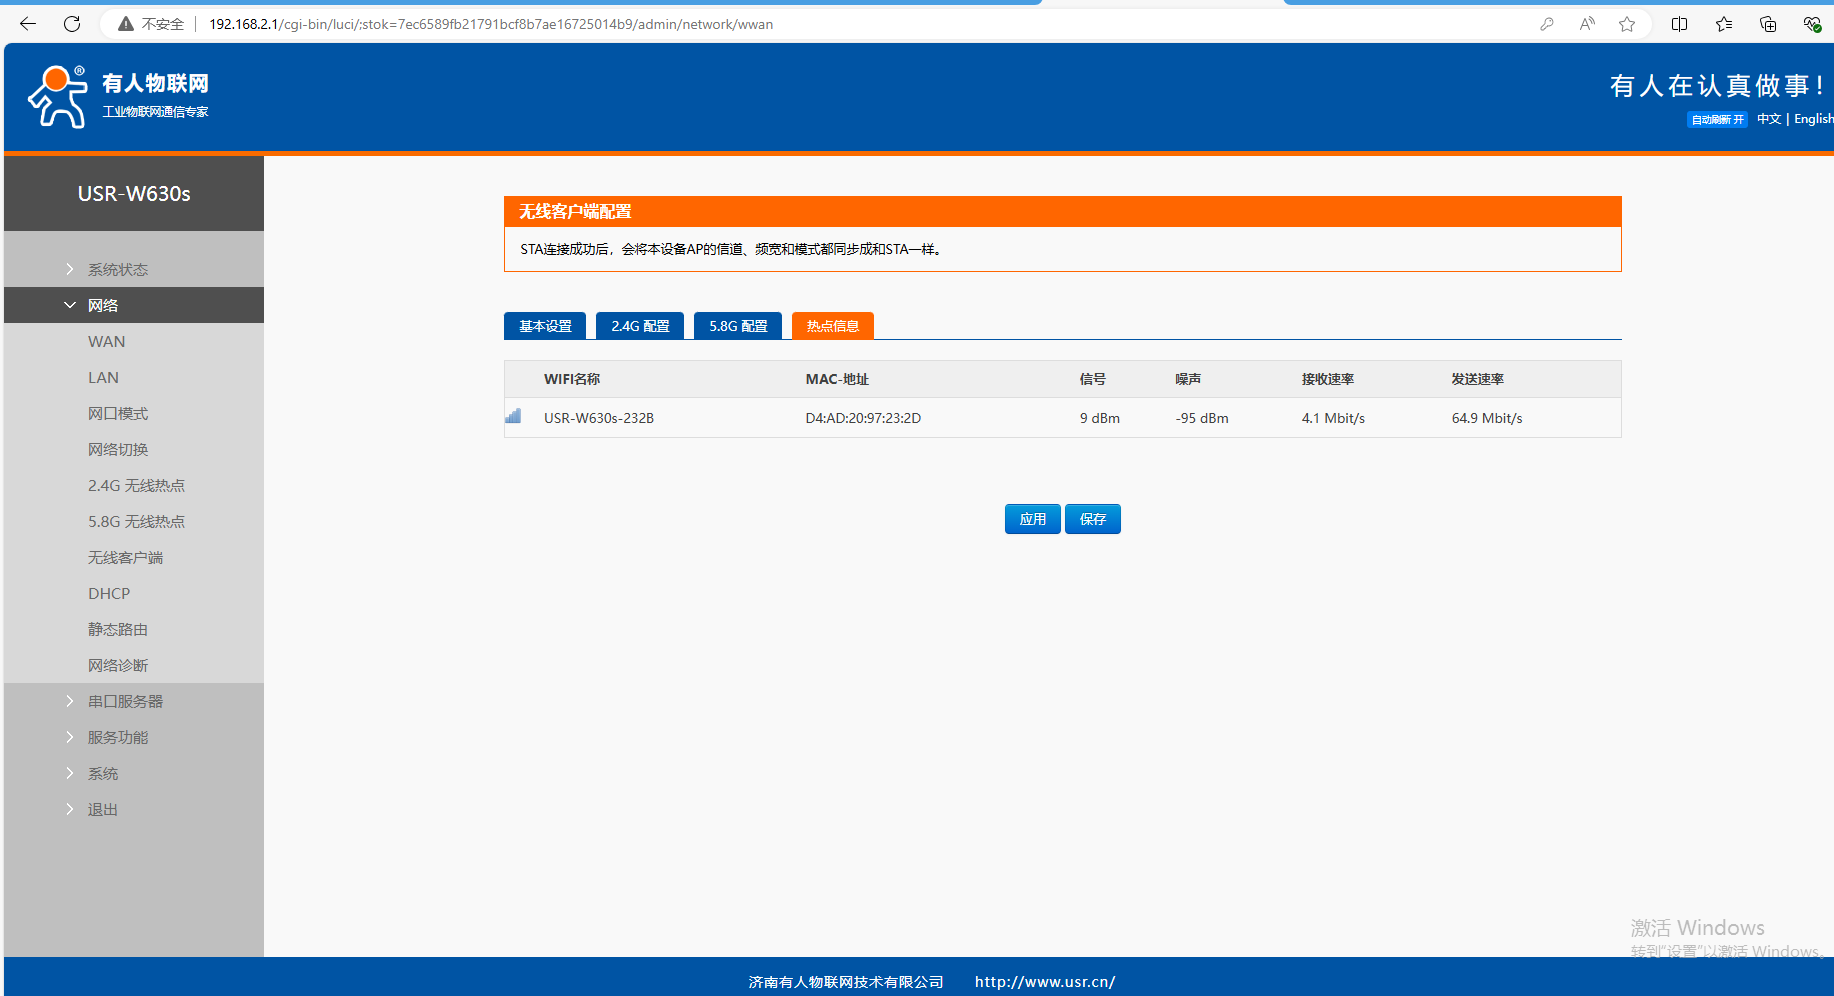The height and width of the screenshot is (996, 1834).
Task: Switch to the 基本设置 tab
Action: pos(545,326)
